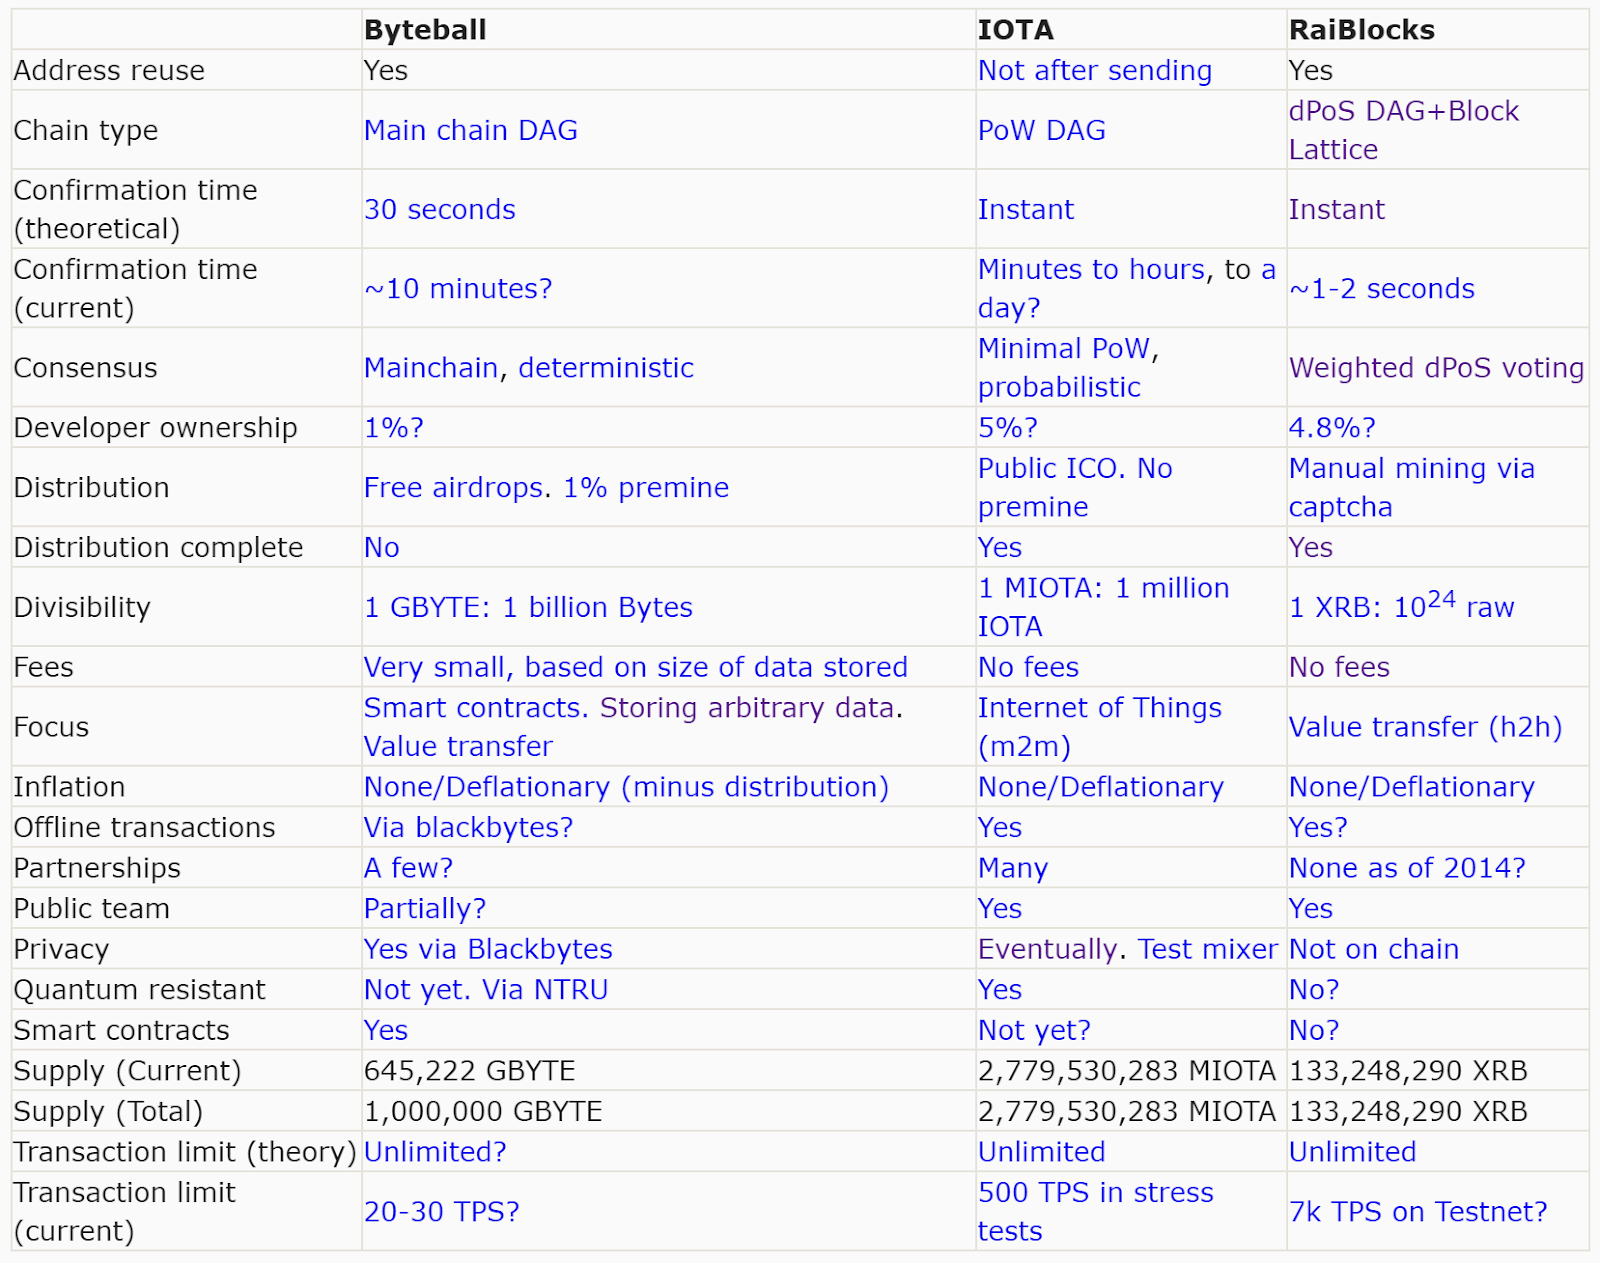
Task: Click the 'Eventually' privacy link
Action: click(x=1047, y=949)
